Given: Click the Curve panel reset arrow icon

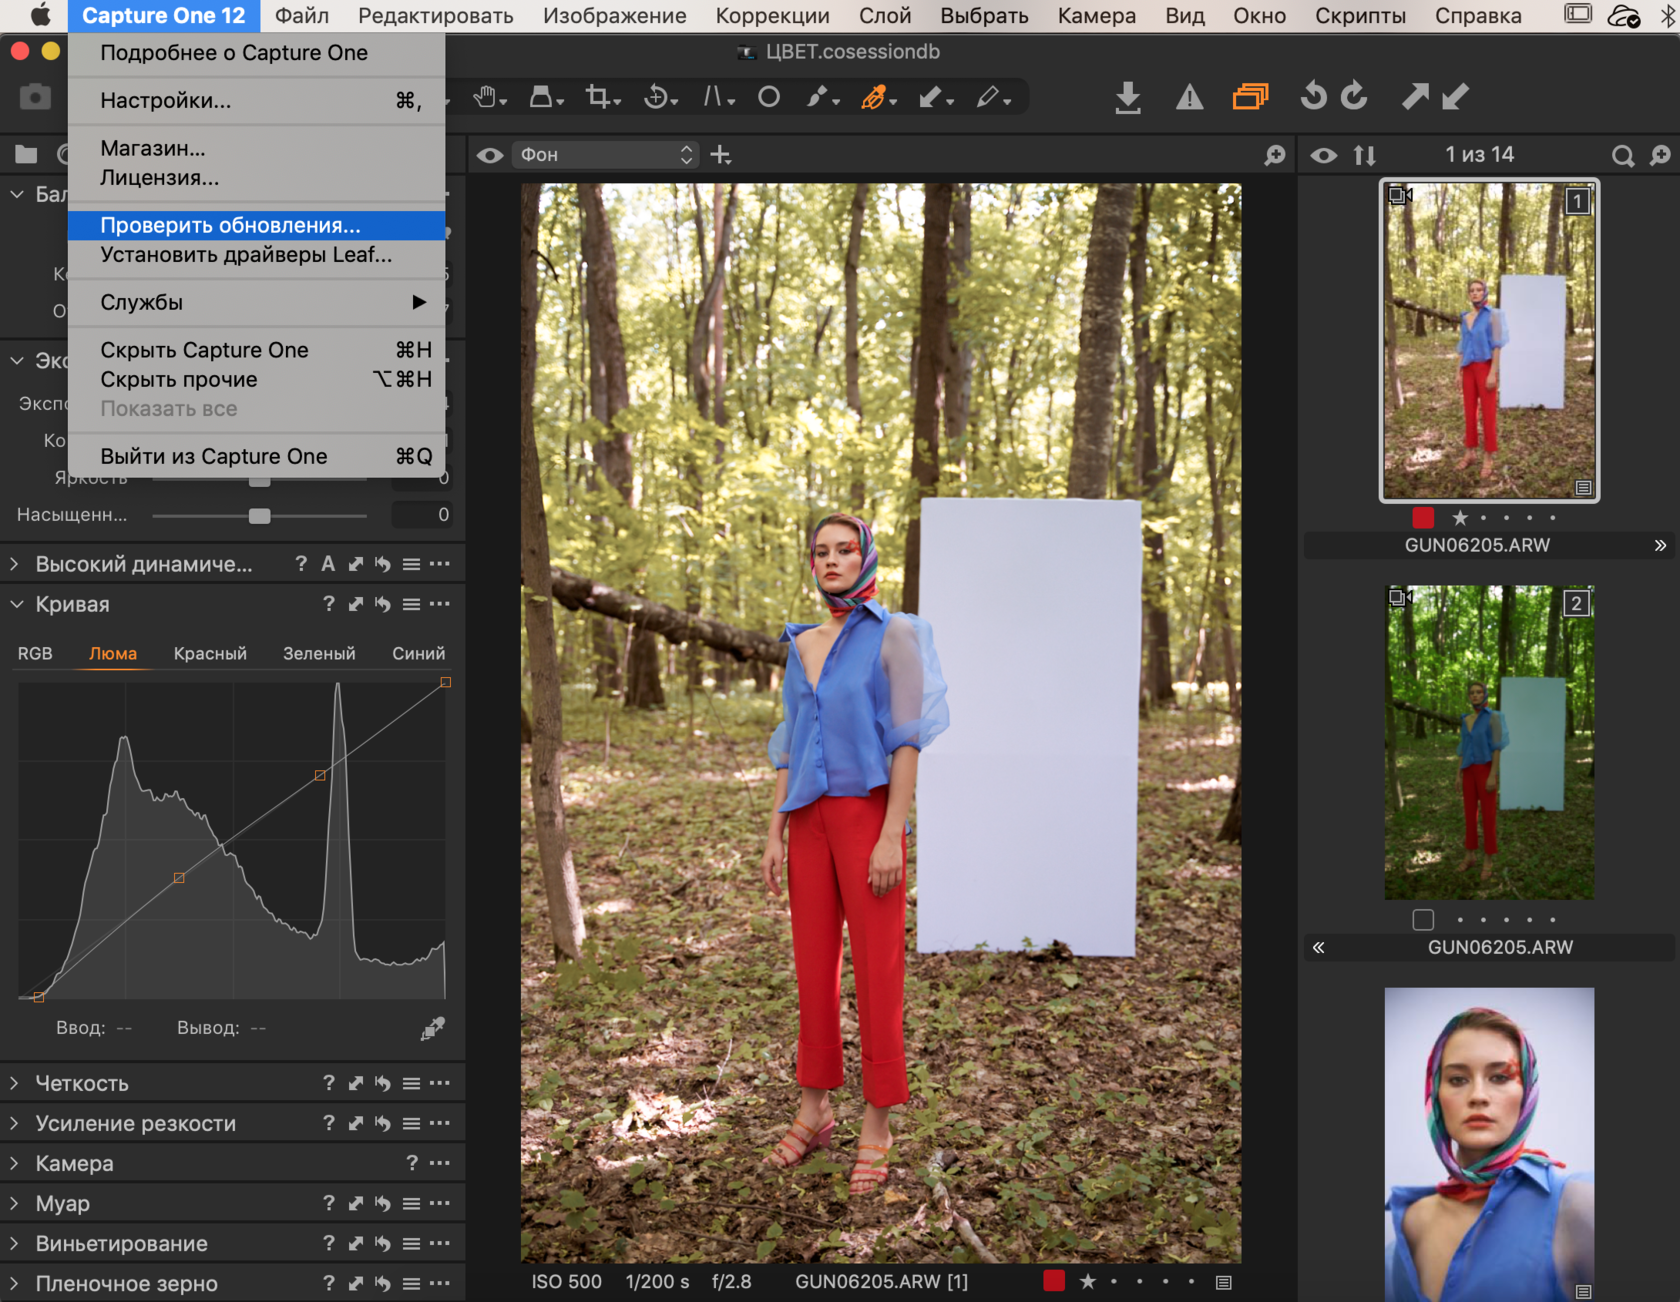Looking at the screenshot, I should [383, 604].
